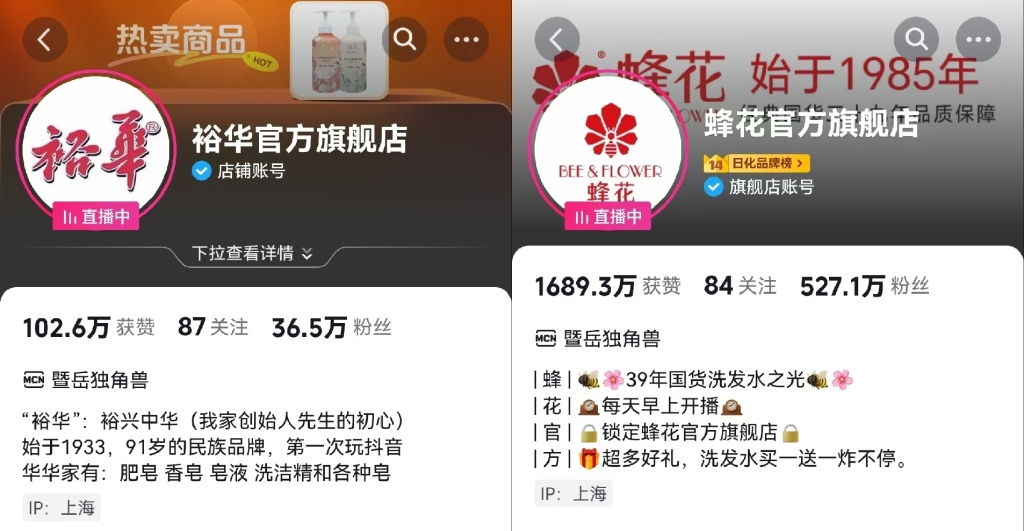
Task: Open 裕华 avatar showing 直播中
Action: point(96,151)
